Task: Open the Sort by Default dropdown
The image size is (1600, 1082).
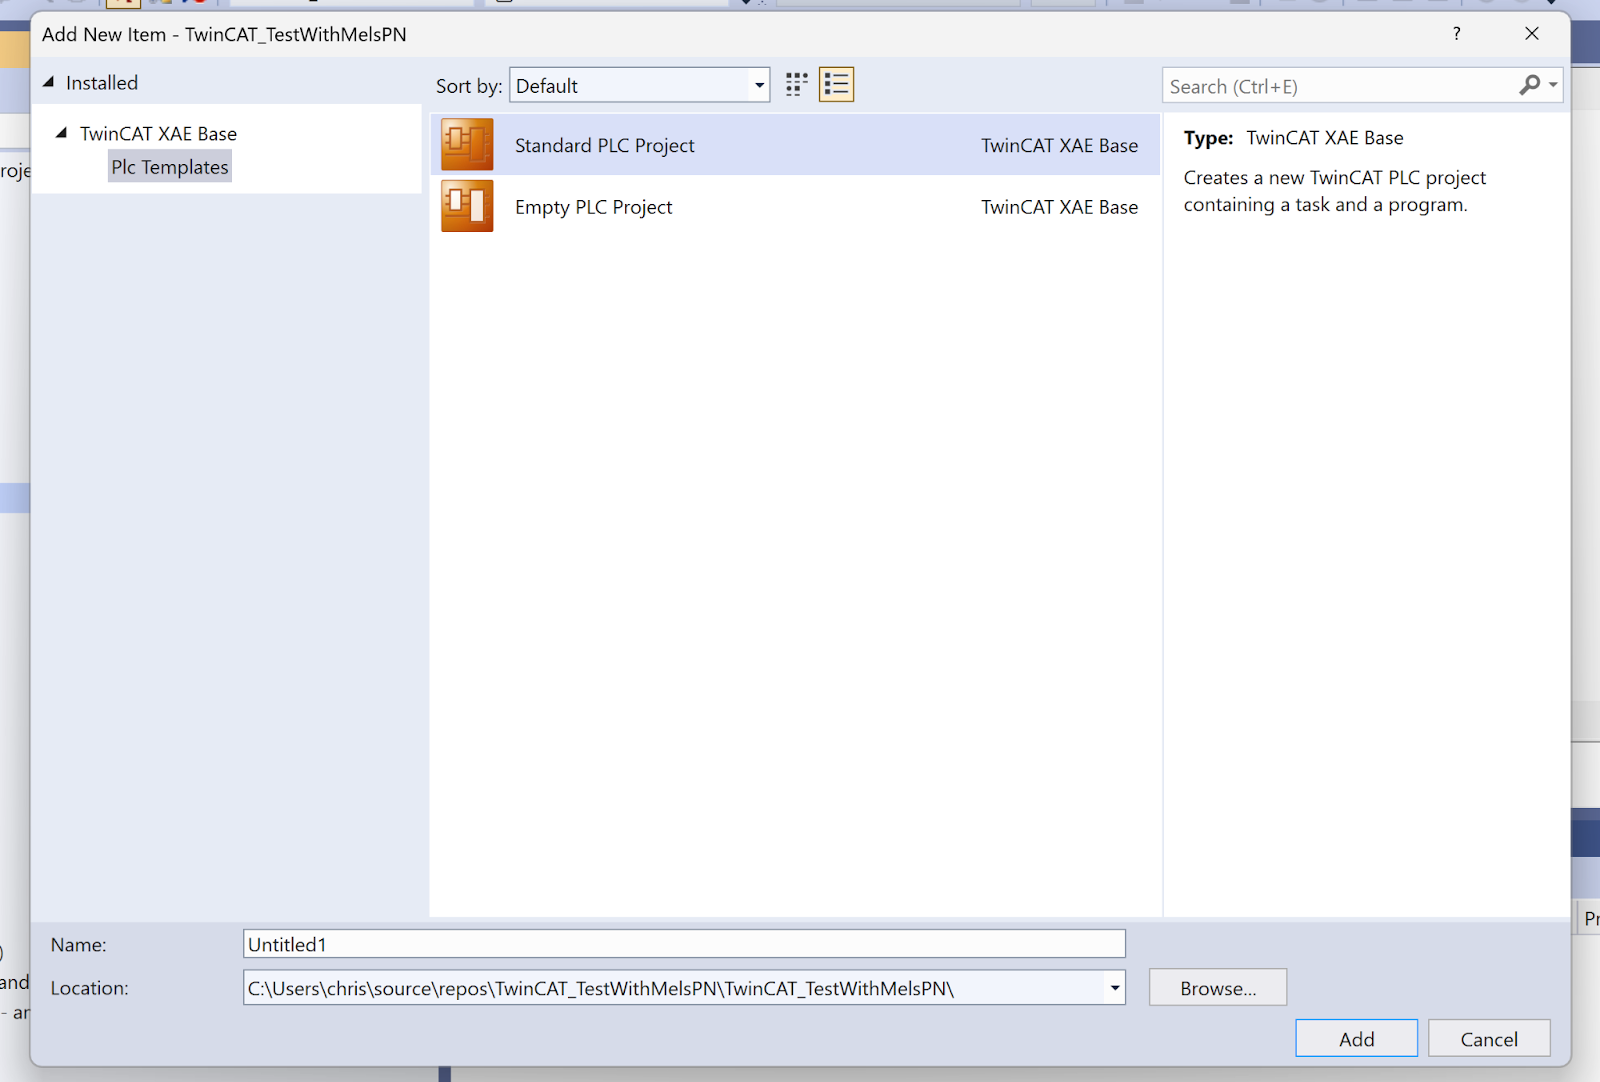Action: pyautogui.click(x=640, y=86)
